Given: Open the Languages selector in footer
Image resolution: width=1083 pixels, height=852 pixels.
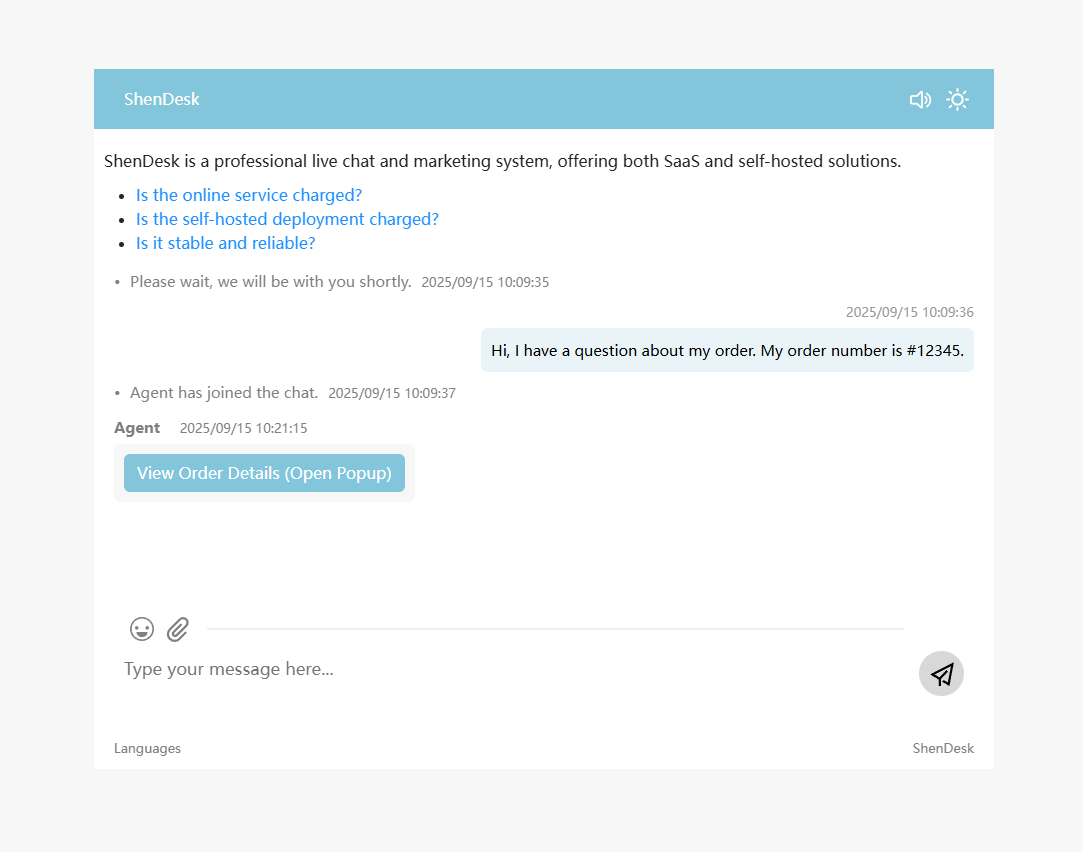Looking at the screenshot, I should tap(147, 748).
